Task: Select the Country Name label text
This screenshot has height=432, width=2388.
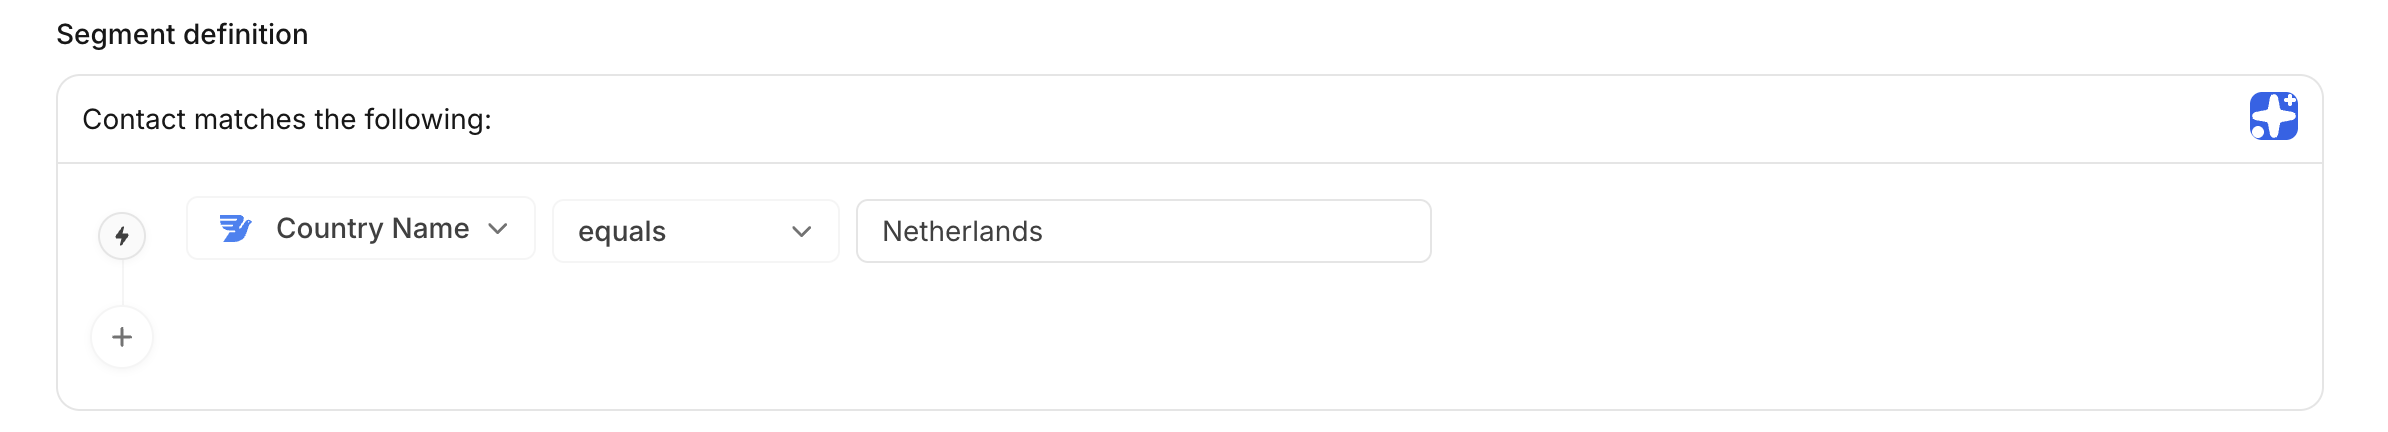Action: (372, 229)
